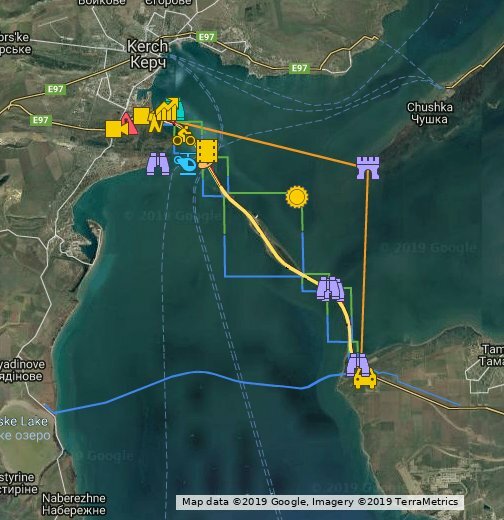Select the yellow cyclist marker
The height and width of the screenshot is (520, 504).
click(x=183, y=137)
